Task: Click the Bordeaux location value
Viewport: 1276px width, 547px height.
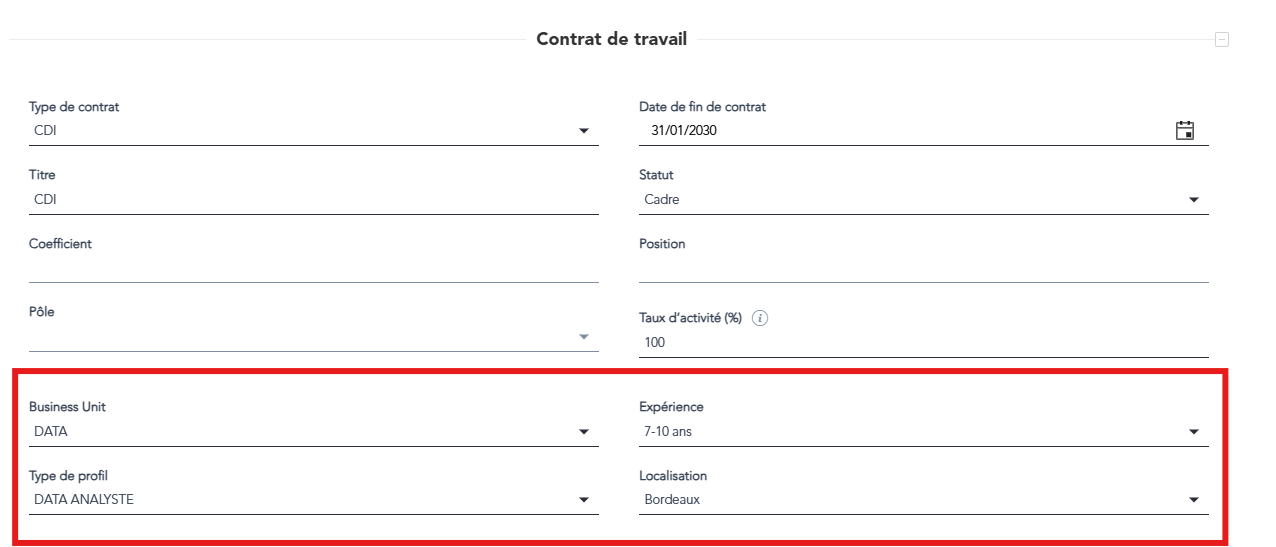Action: [x=672, y=500]
